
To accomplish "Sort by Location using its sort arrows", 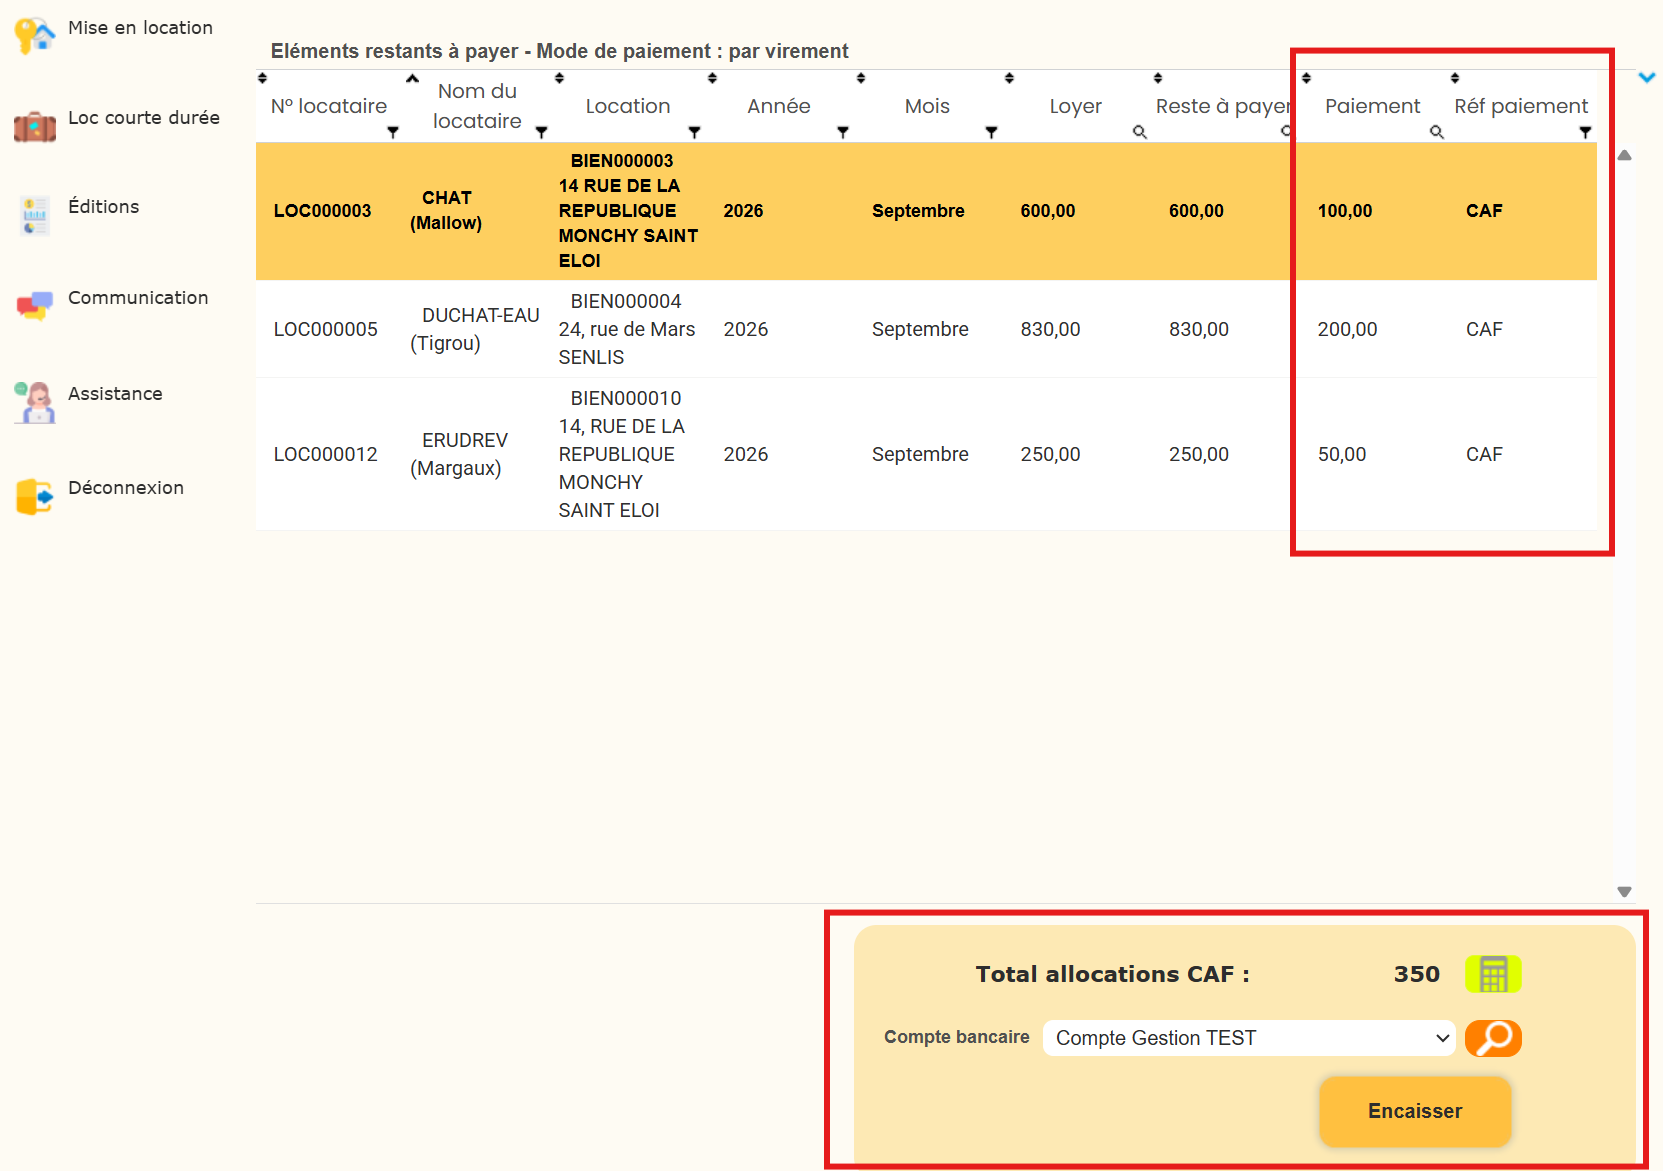I will click(560, 78).
